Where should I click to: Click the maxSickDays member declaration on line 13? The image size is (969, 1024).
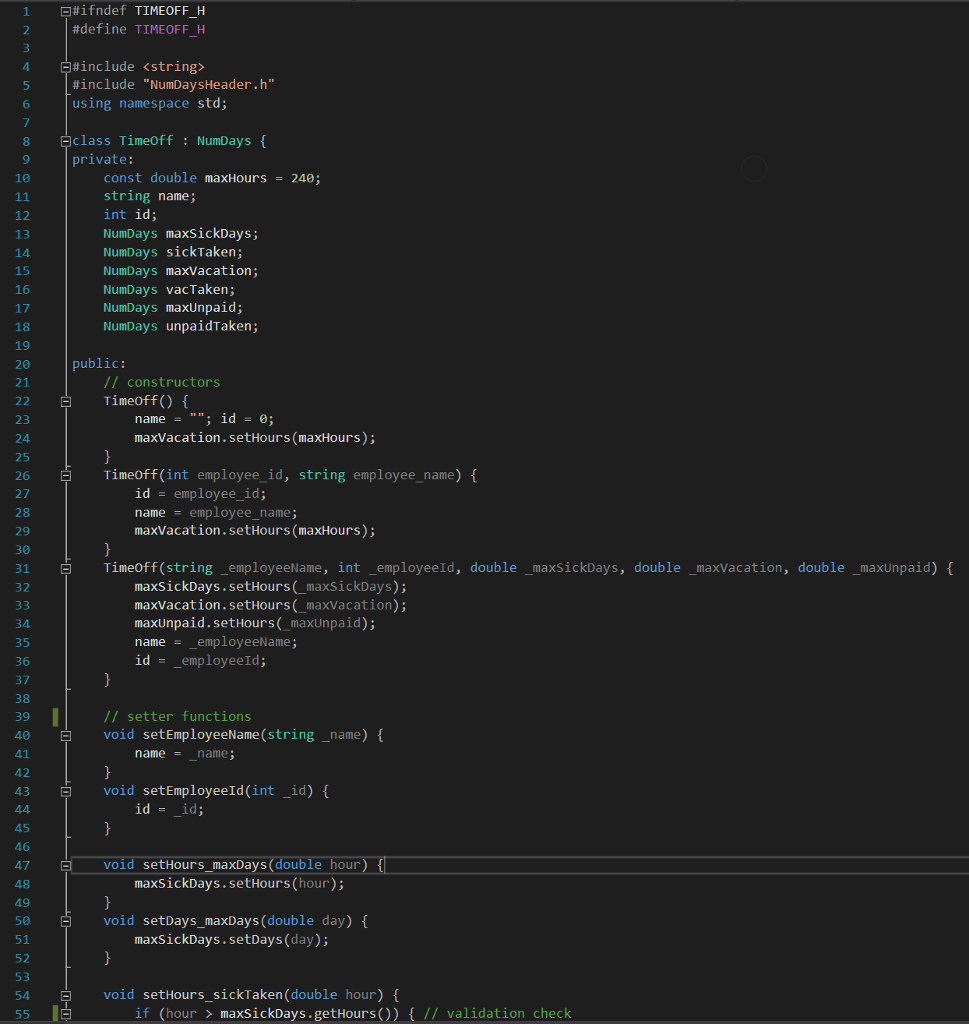[181, 234]
